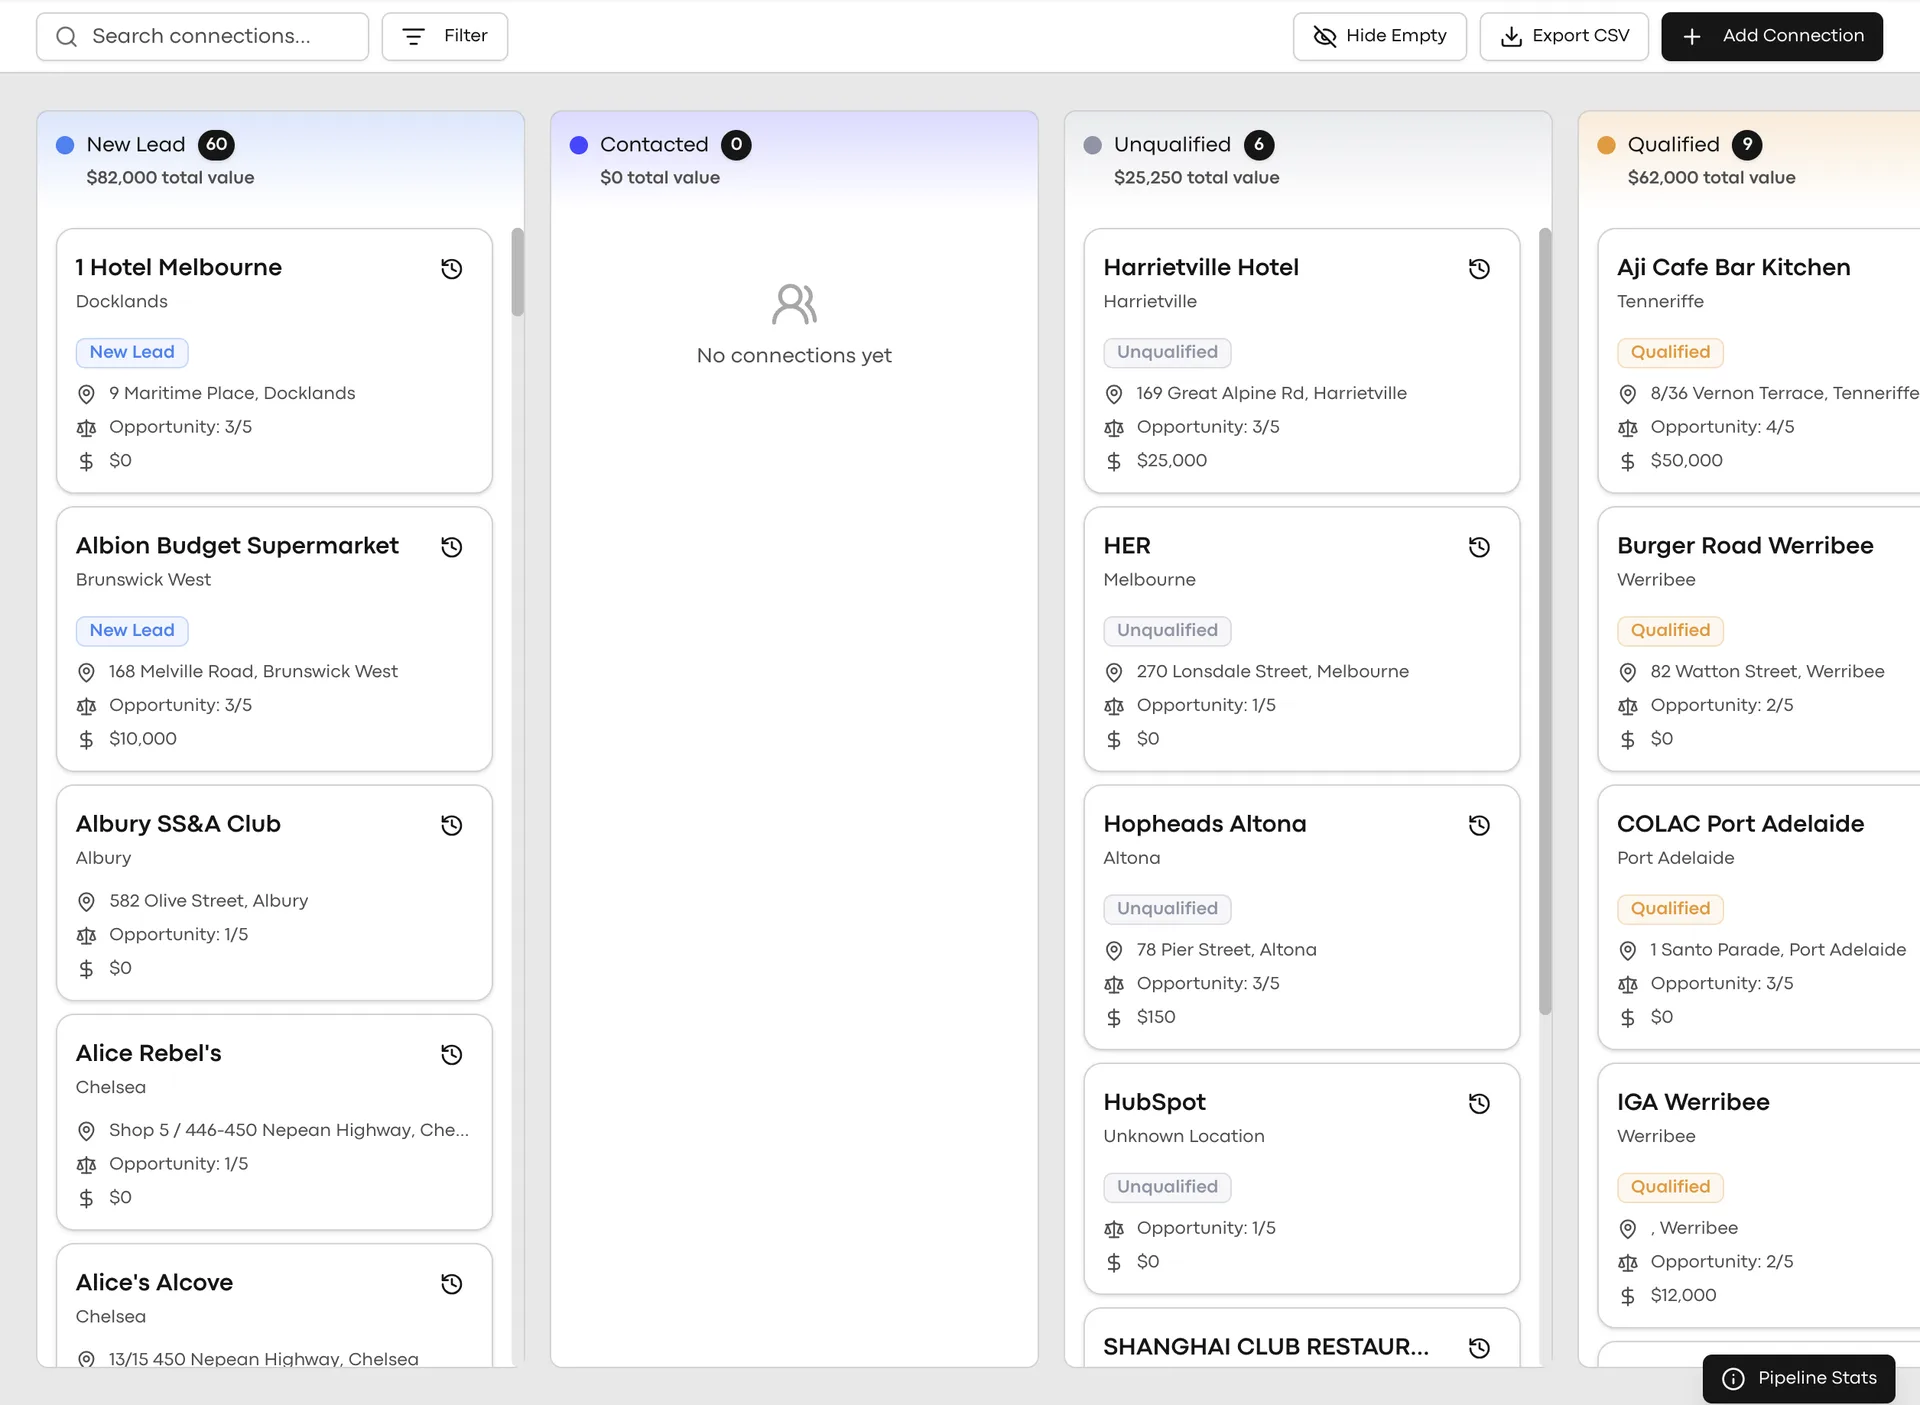Image resolution: width=1920 pixels, height=1405 pixels.
Task: Click '270 Lonsdale Street, Melbourne' address
Action: coord(1272,671)
